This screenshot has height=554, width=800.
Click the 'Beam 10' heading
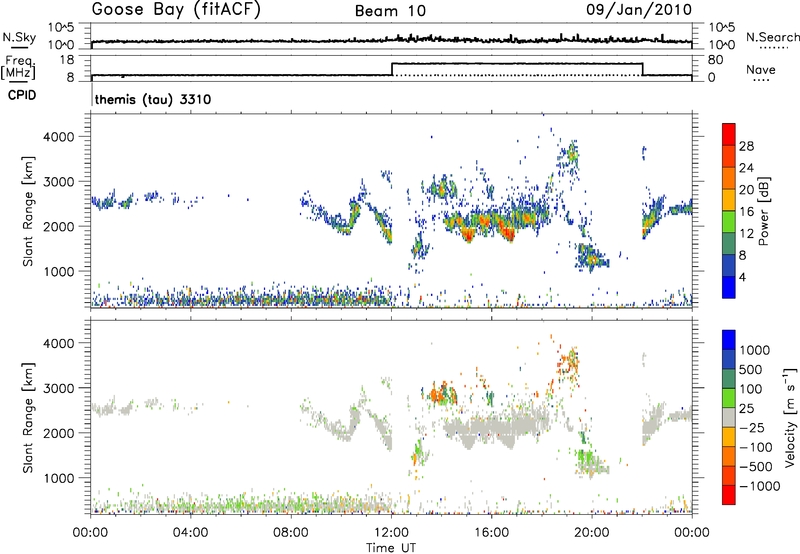(390, 11)
